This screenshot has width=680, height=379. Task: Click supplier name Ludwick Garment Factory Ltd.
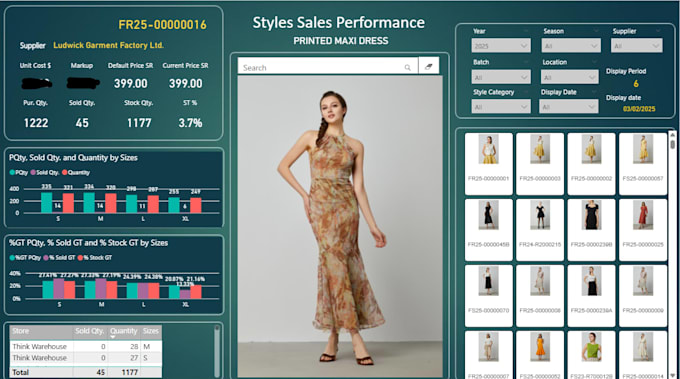point(108,45)
